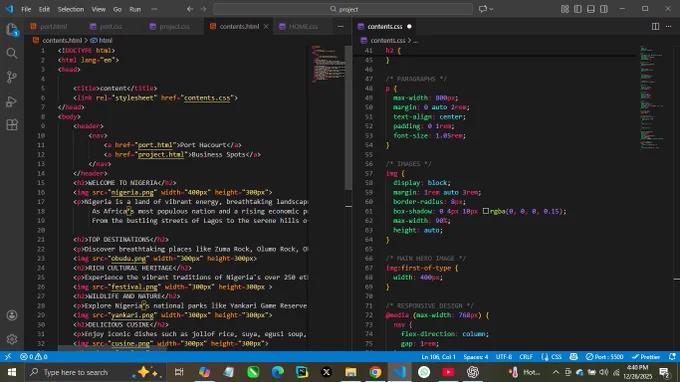Screen dimensions: 680x382
Task: Open the Extensions view
Action: pos(12,125)
